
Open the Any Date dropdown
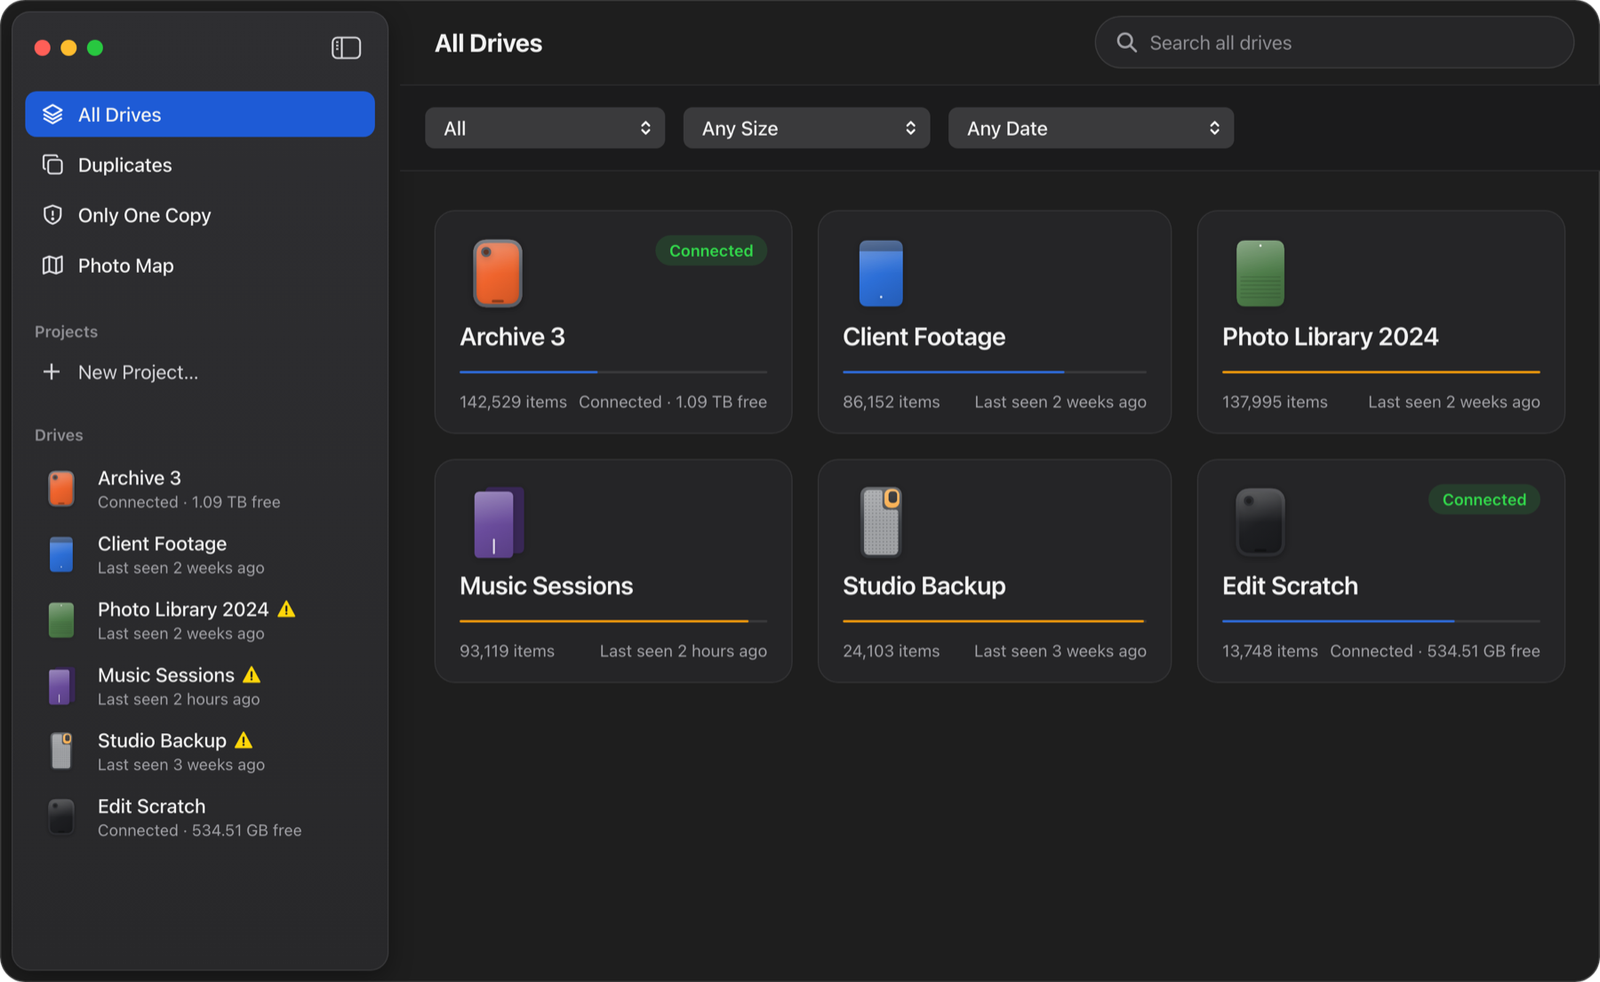[x=1091, y=128]
